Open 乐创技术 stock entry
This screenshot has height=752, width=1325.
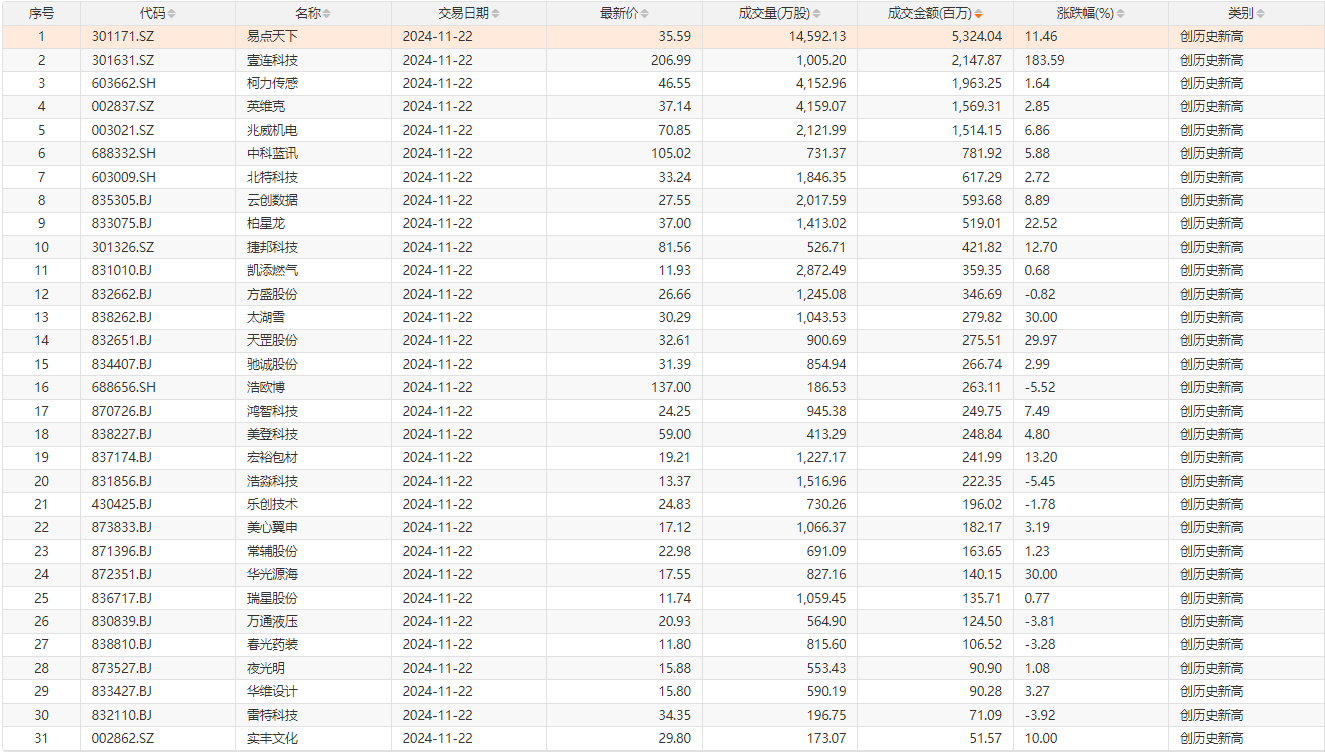[x=272, y=504]
